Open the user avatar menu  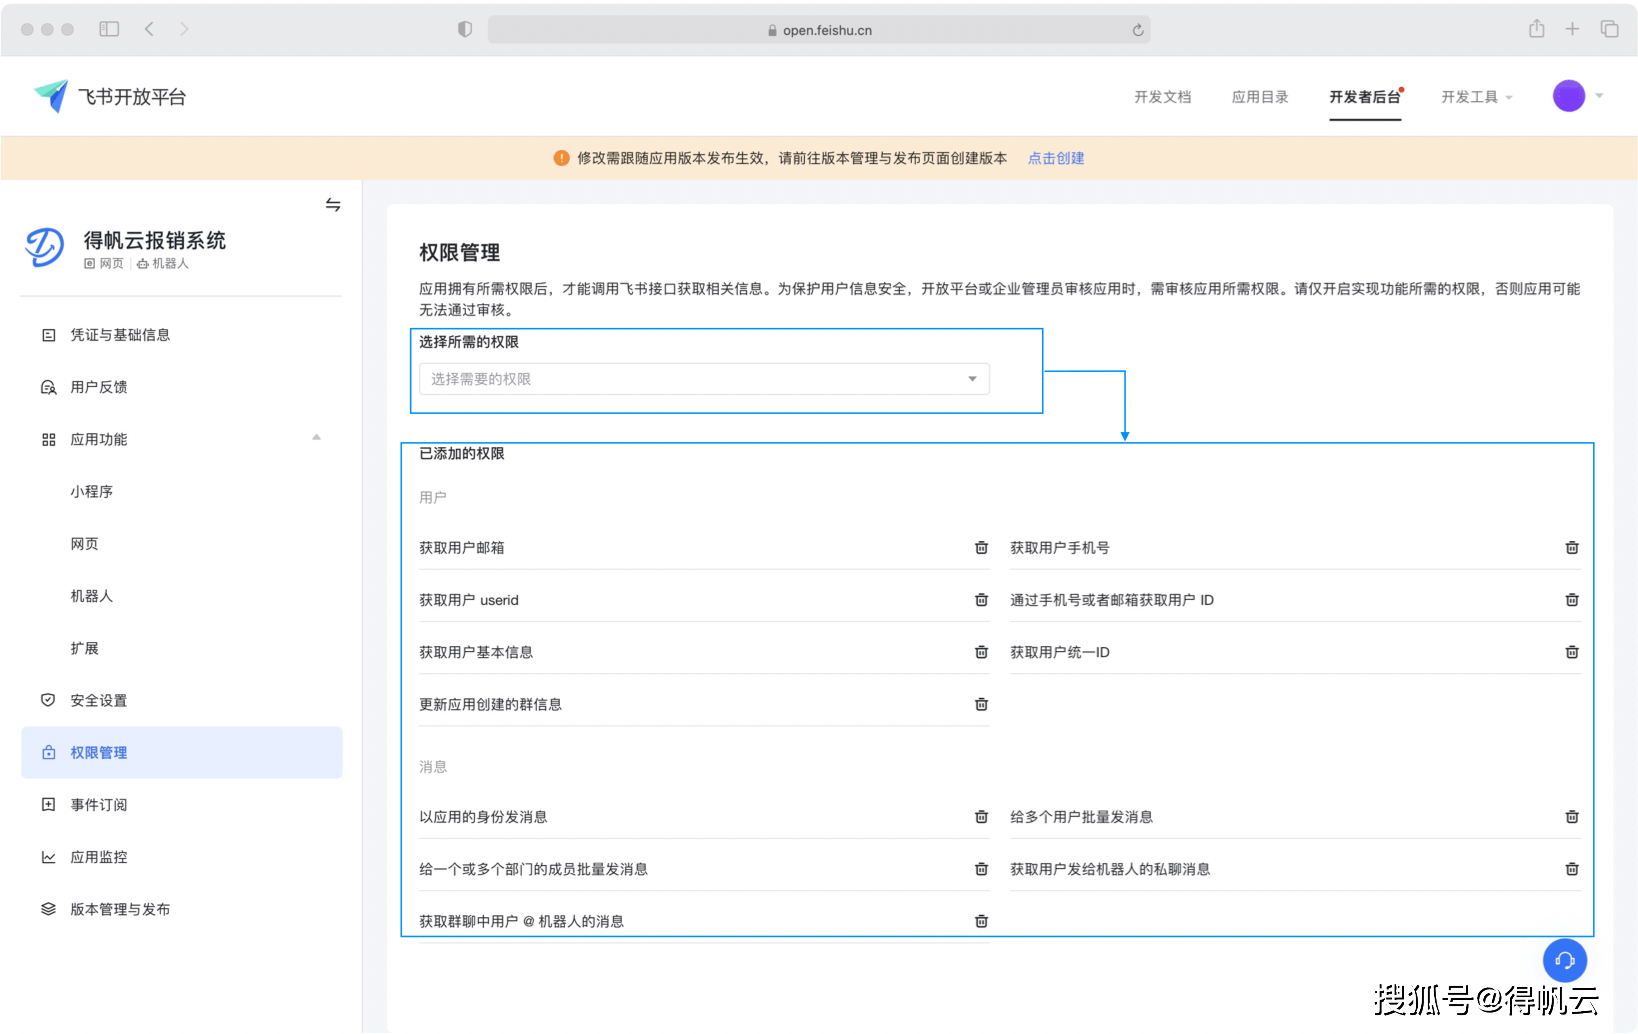pos(1568,96)
